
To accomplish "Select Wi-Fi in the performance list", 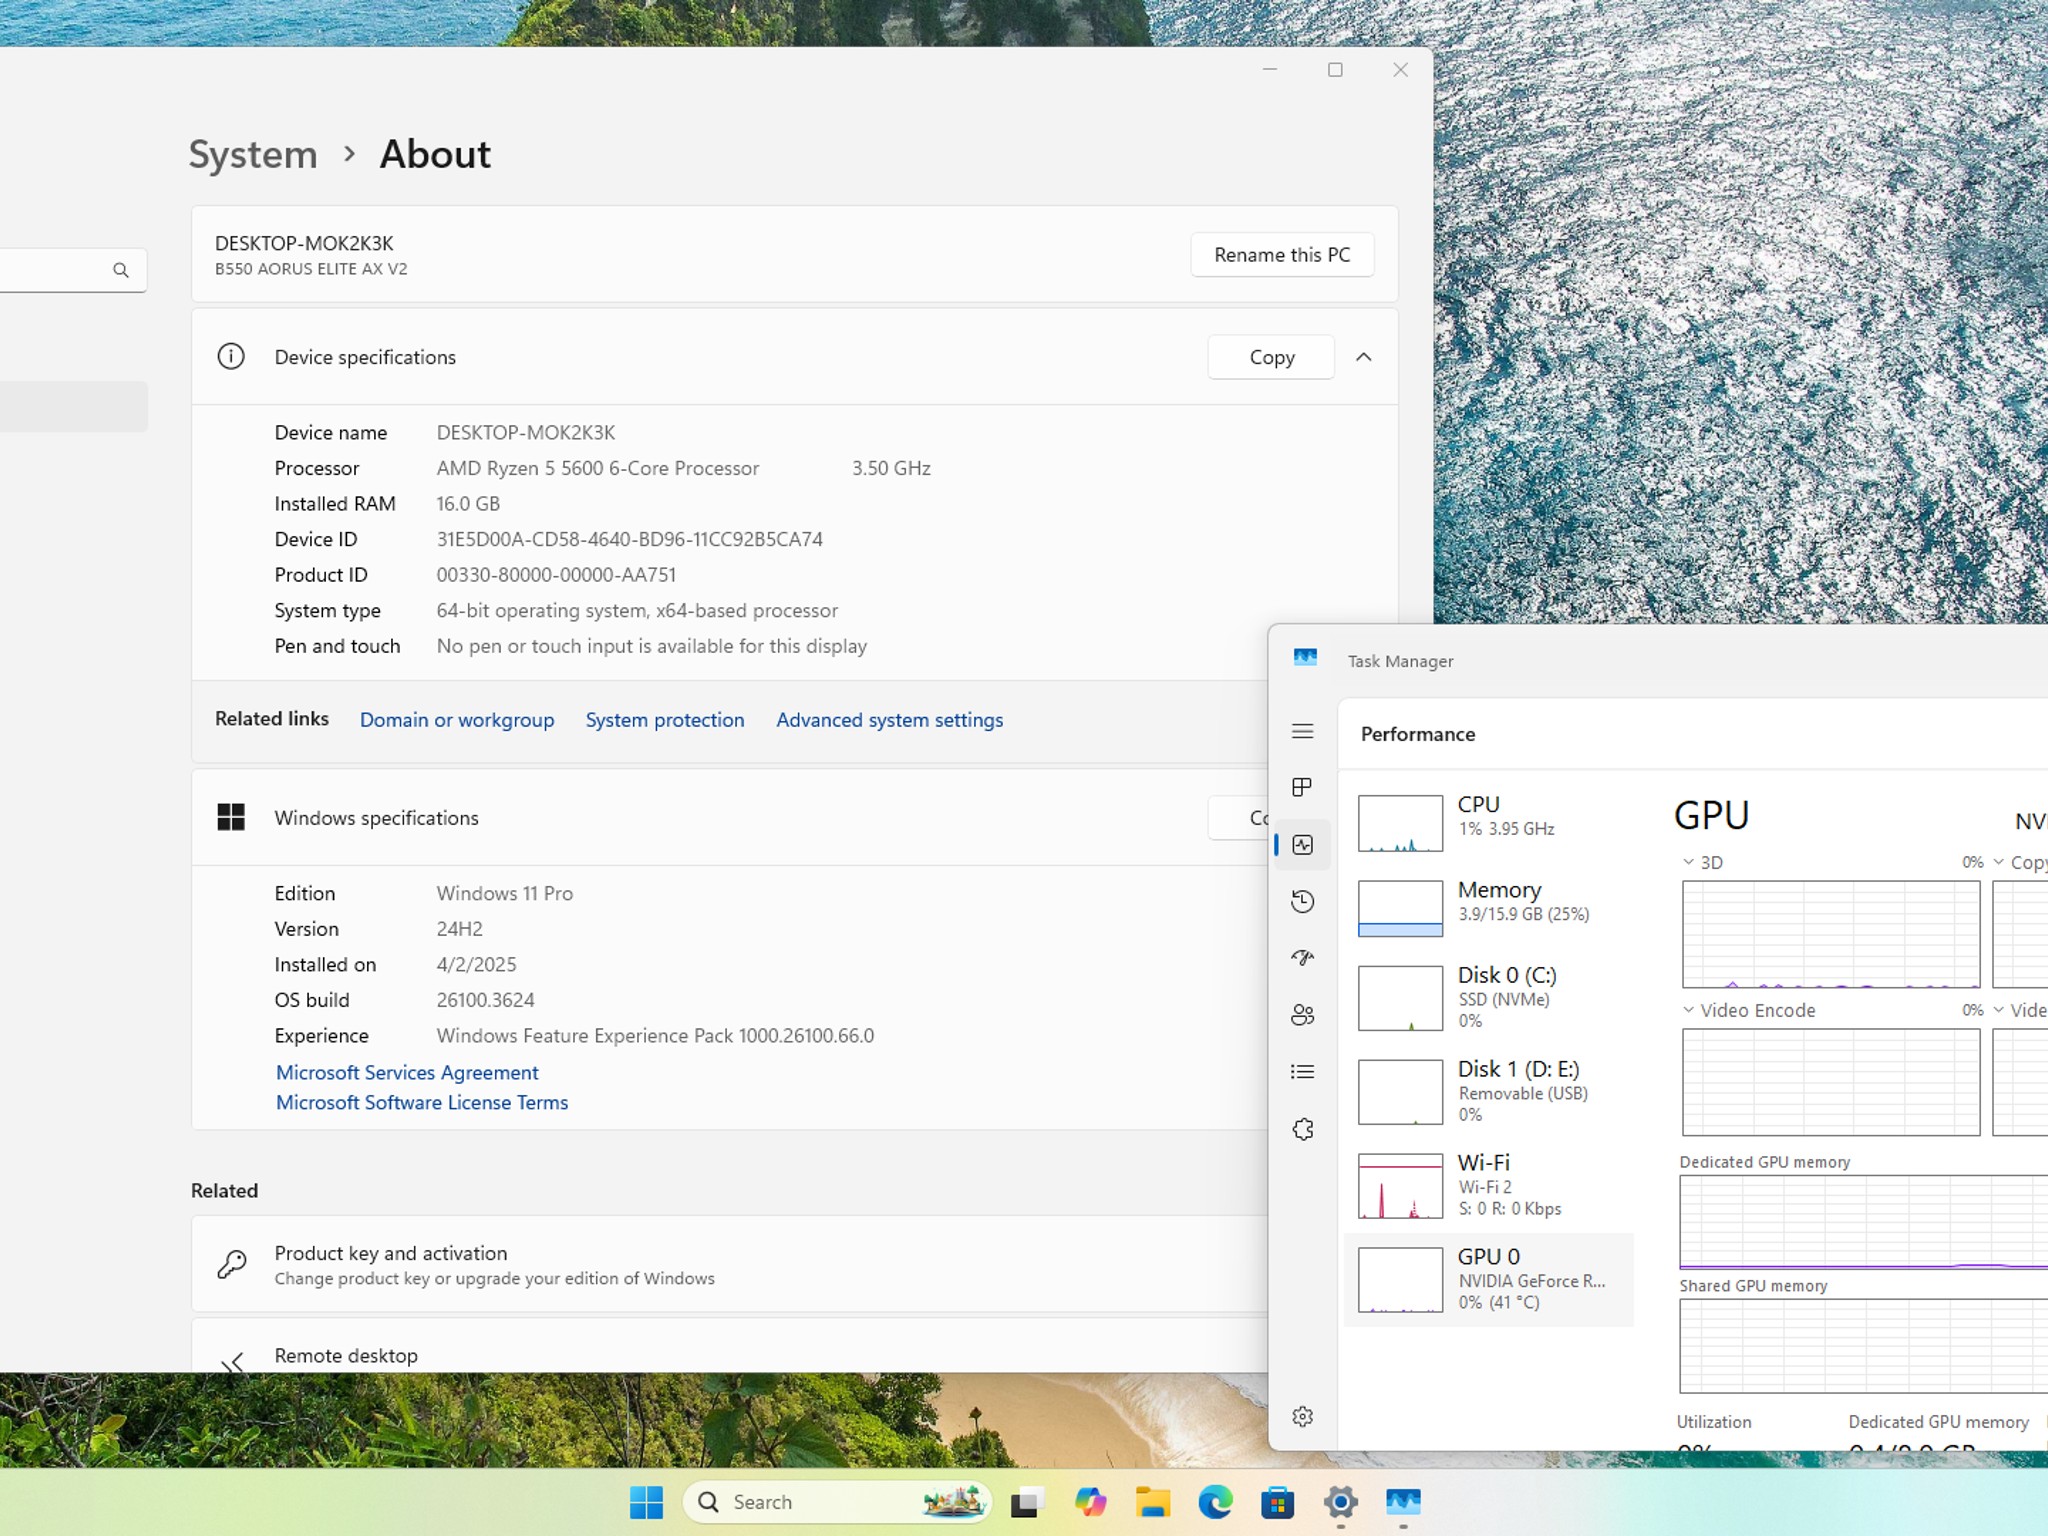I will 1488,1186.
